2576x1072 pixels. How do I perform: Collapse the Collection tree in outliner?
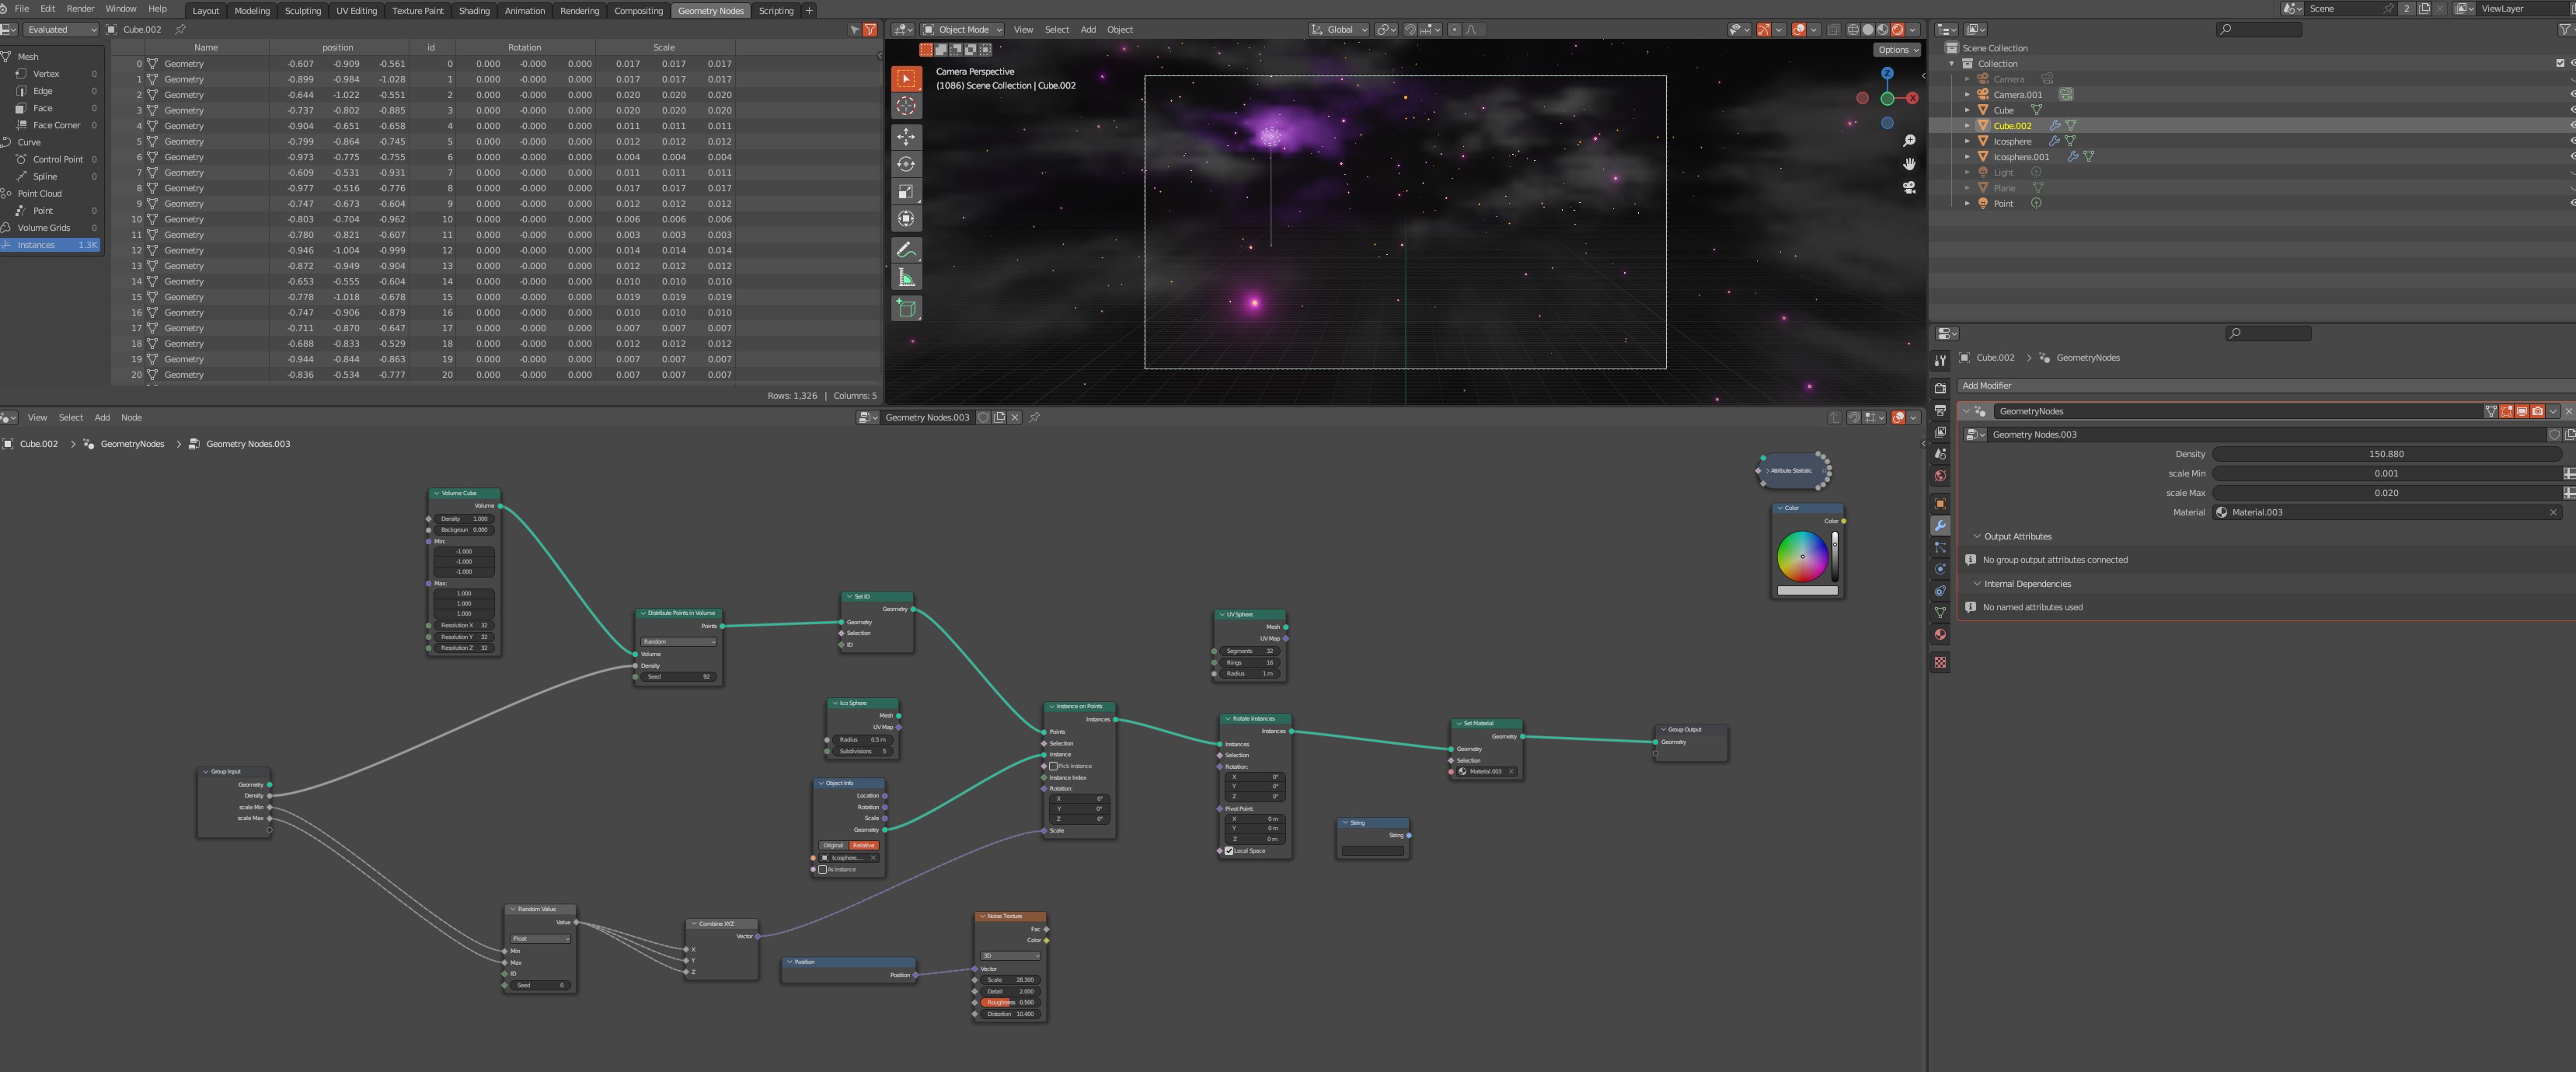tap(1952, 63)
